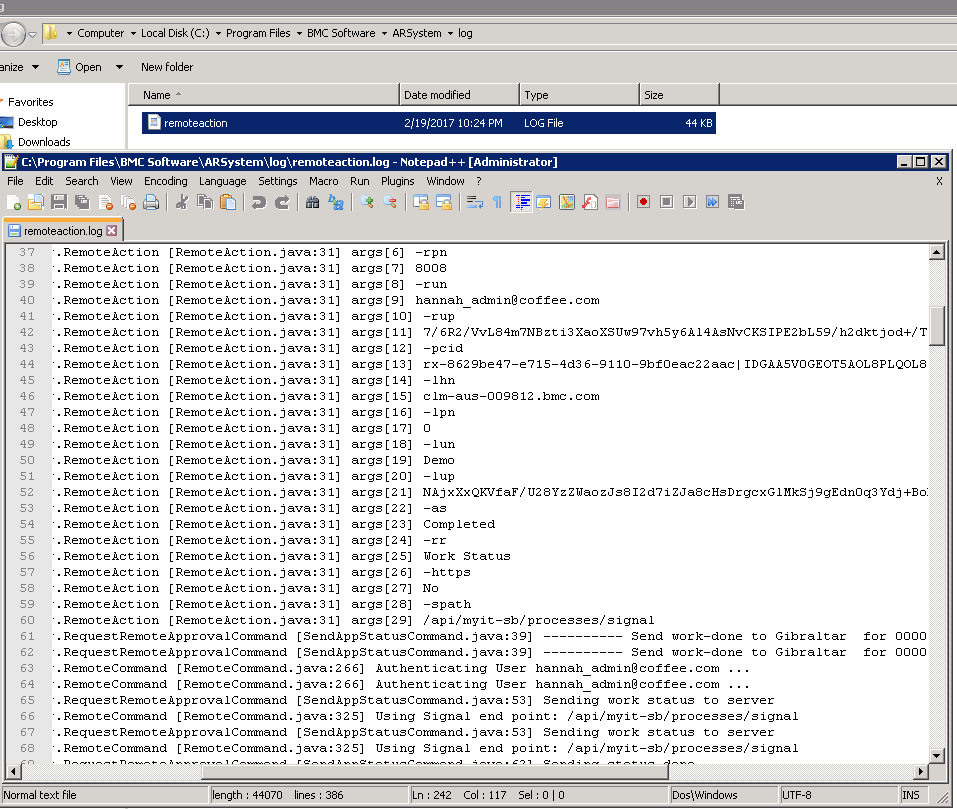Open Find with the binoculars icon
The height and width of the screenshot is (809, 957).
[x=312, y=203]
